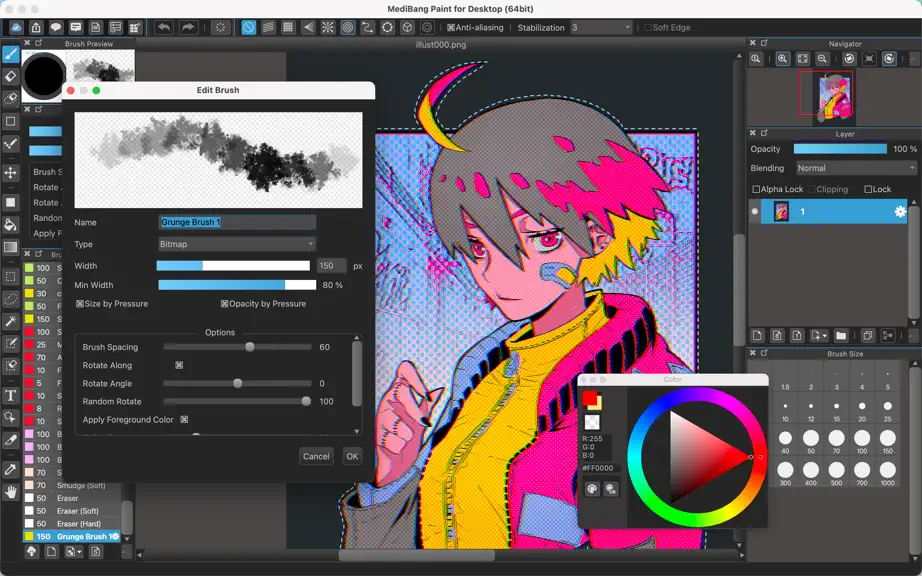Activate the Magic Wand tool
The height and width of the screenshot is (576, 922).
click(x=11, y=321)
